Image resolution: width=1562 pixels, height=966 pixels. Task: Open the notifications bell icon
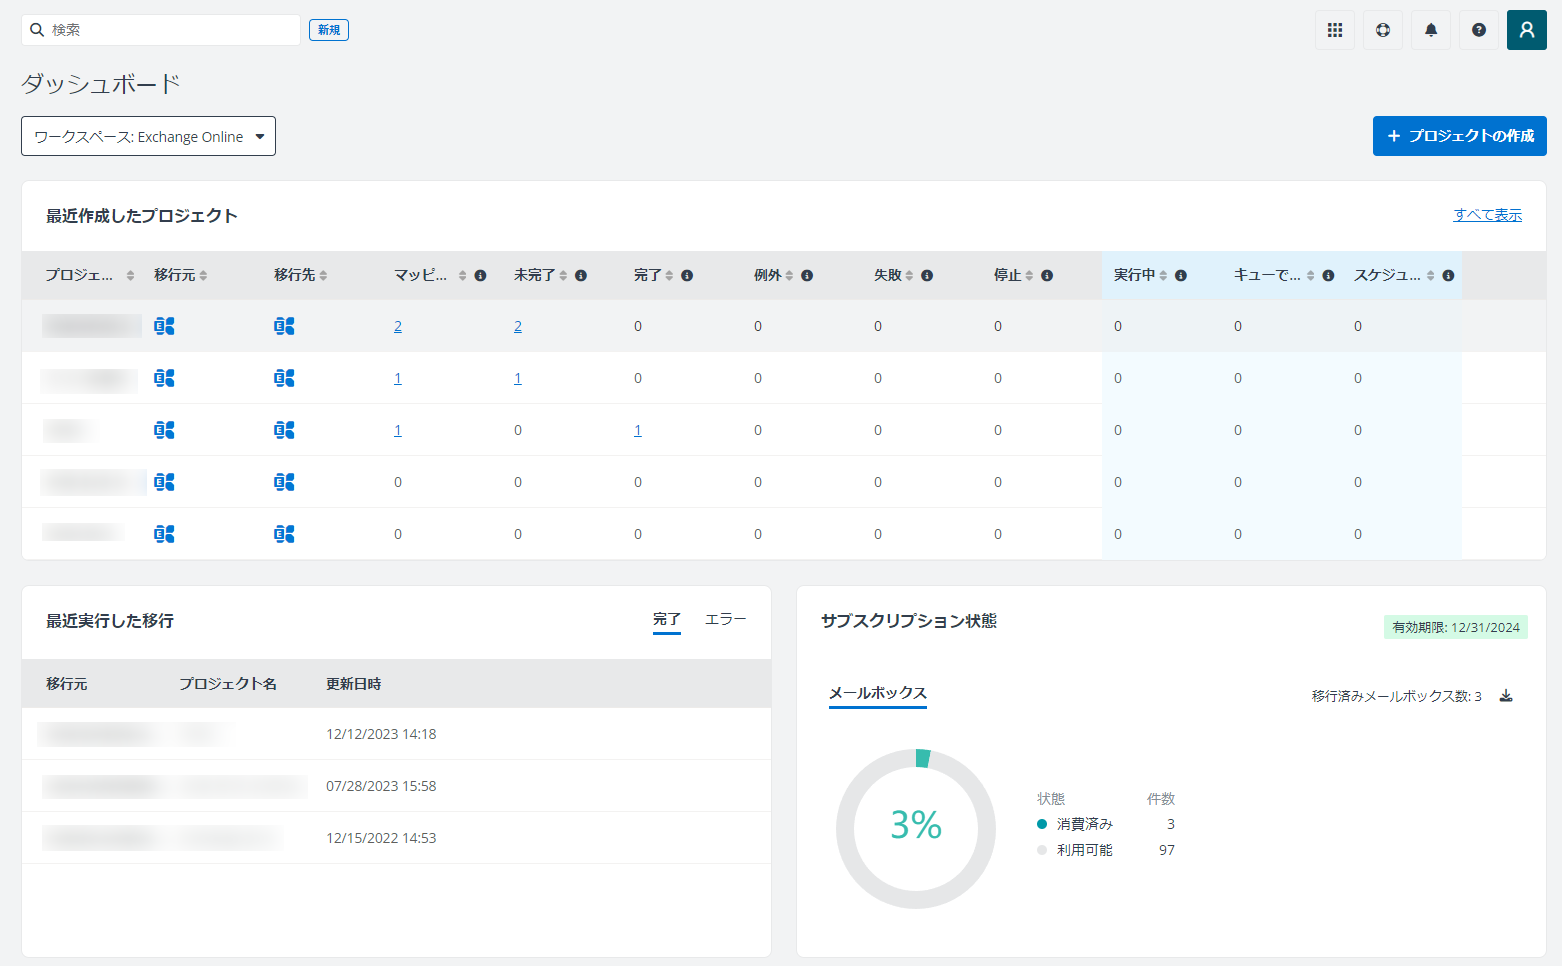pos(1431,30)
